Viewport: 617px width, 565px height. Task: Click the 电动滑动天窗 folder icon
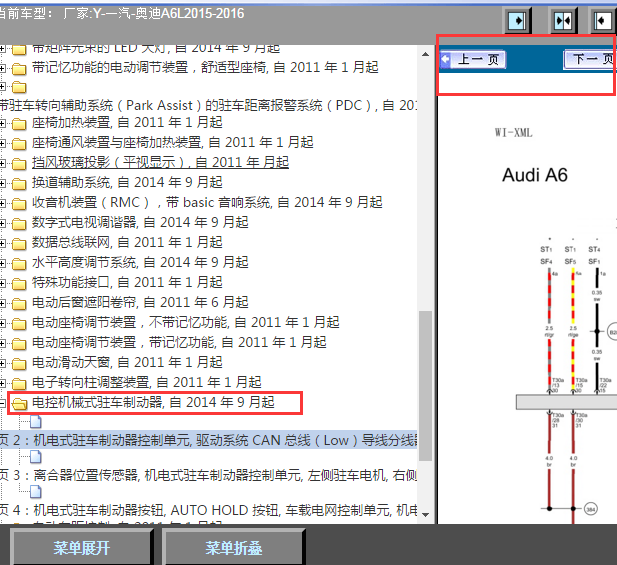pos(19,364)
